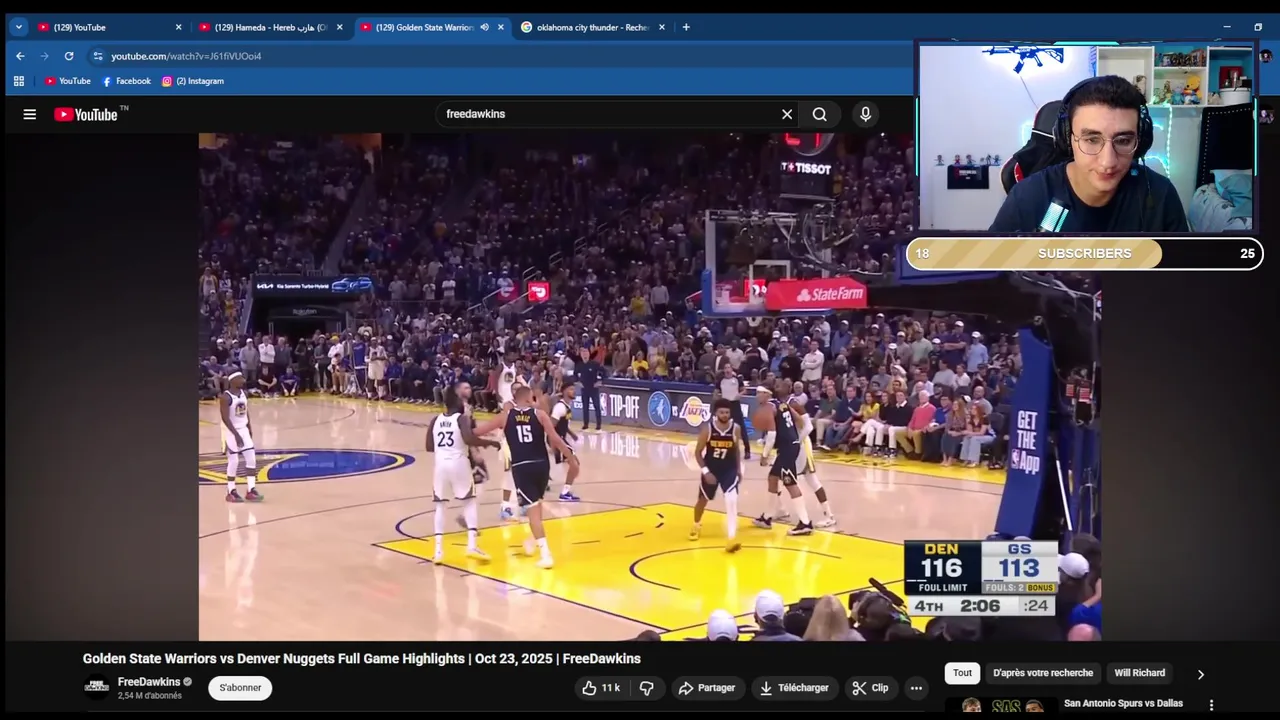Open the YouTube bookmark

pyautogui.click(x=67, y=81)
